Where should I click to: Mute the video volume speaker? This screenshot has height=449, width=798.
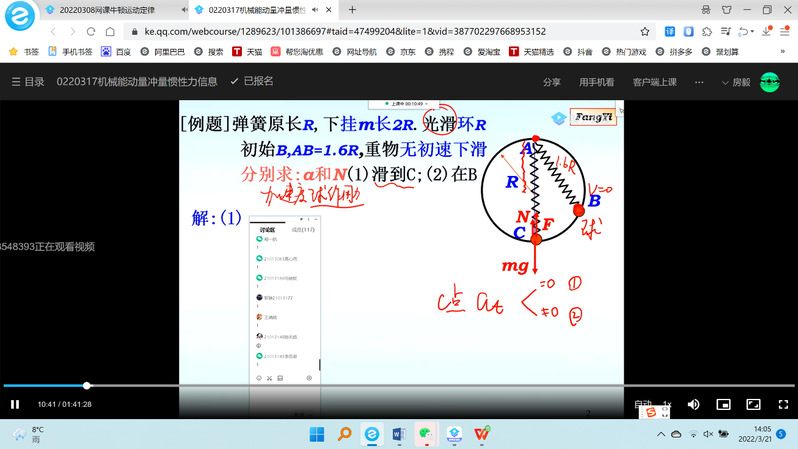pyautogui.click(x=693, y=404)
